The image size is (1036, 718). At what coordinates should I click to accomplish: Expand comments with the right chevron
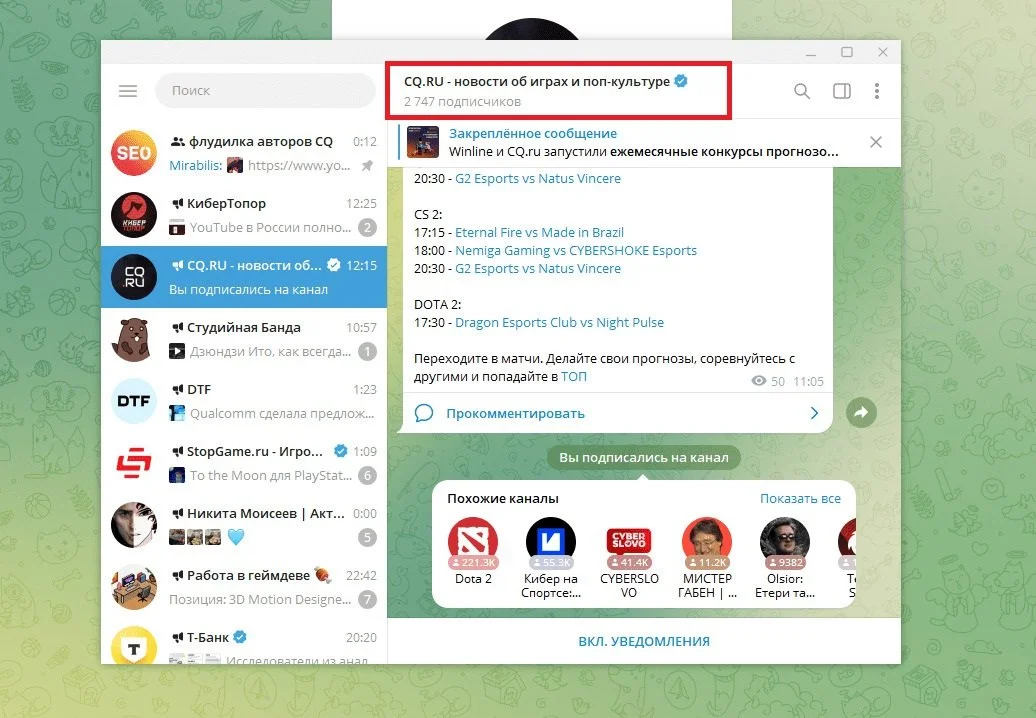click(x=814, y=413)
